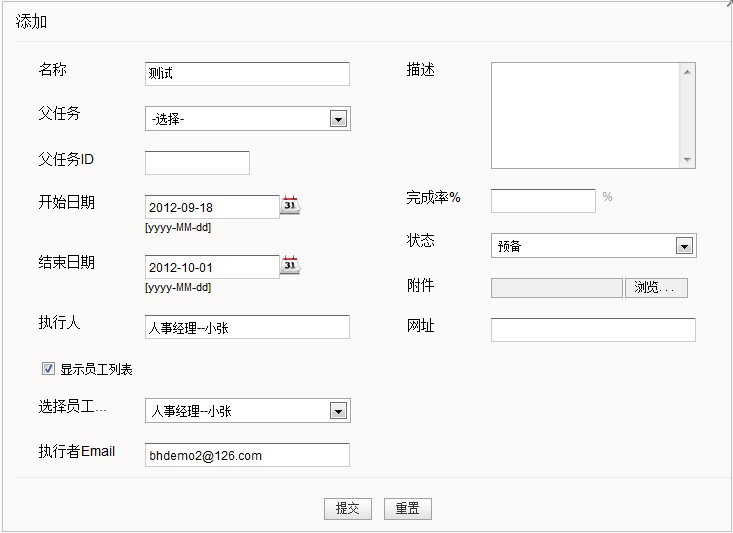Close the 添加 dialog via corner icon
Image resolution: width=733 pixels, height=533 pixels.
727,4
